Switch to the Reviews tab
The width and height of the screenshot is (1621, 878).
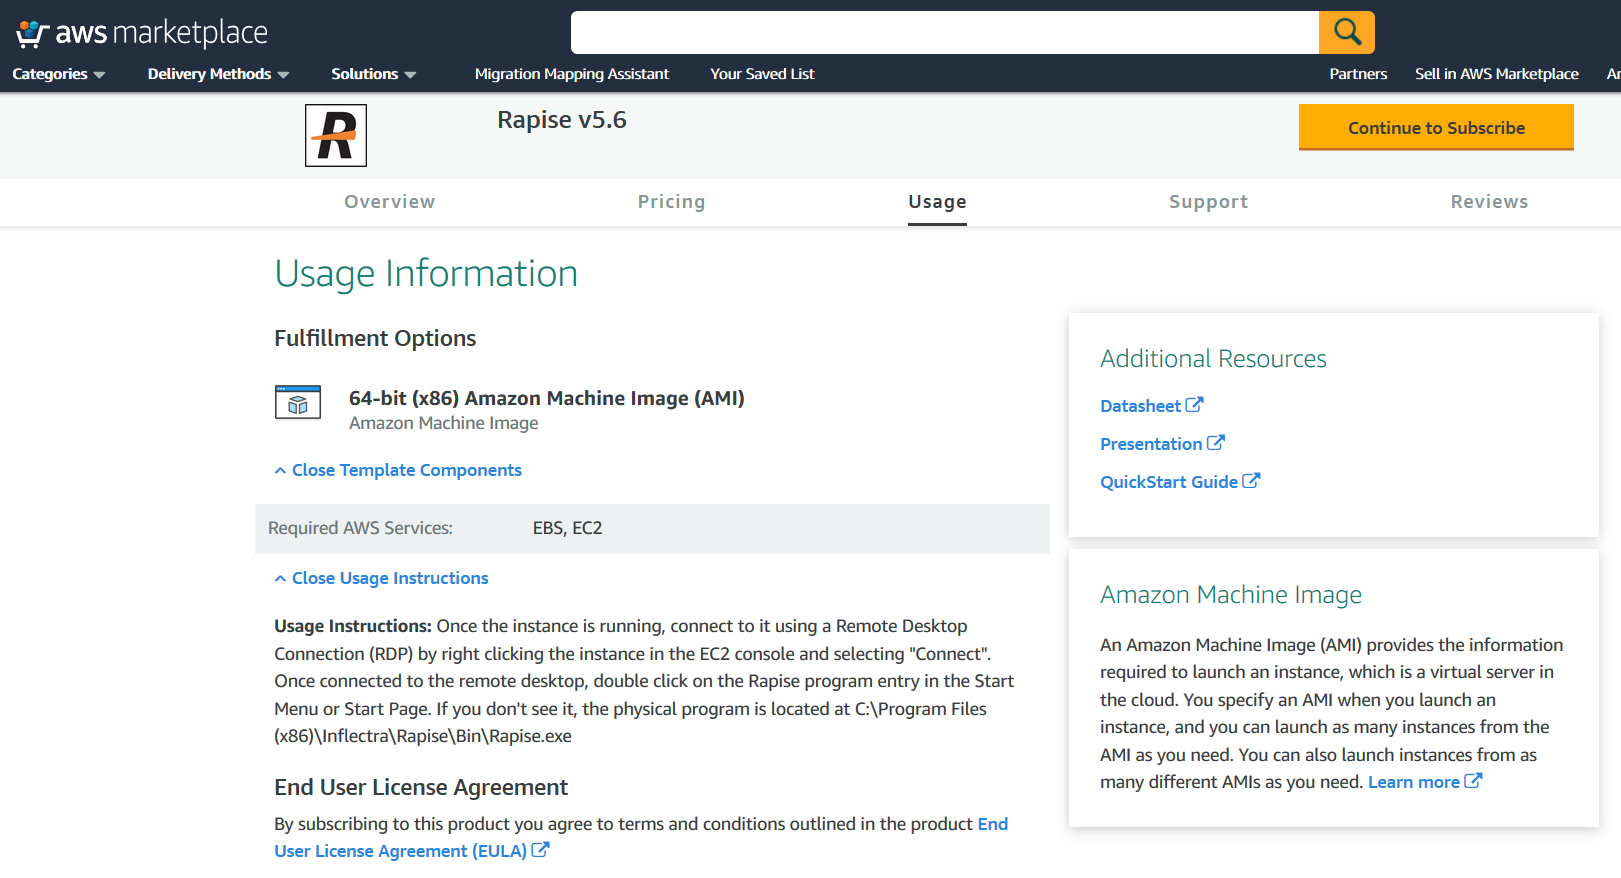tap(1488, 202)
